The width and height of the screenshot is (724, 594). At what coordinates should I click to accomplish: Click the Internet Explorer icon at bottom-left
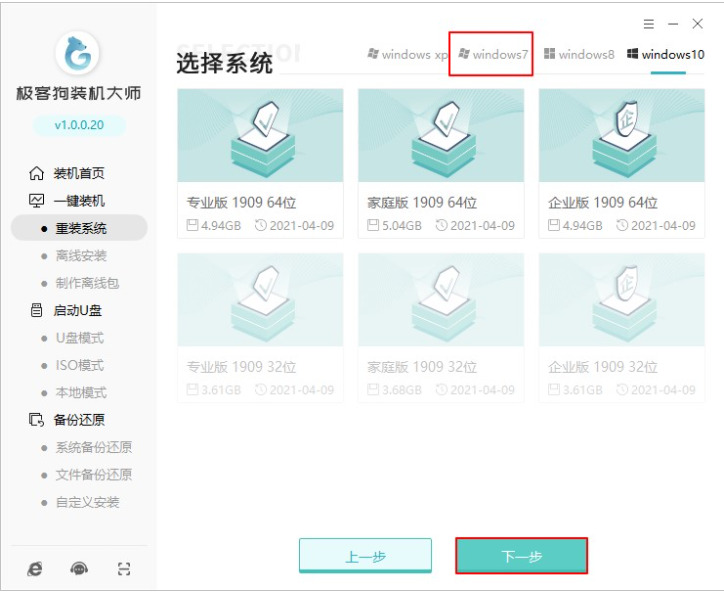tap(35, 569)
